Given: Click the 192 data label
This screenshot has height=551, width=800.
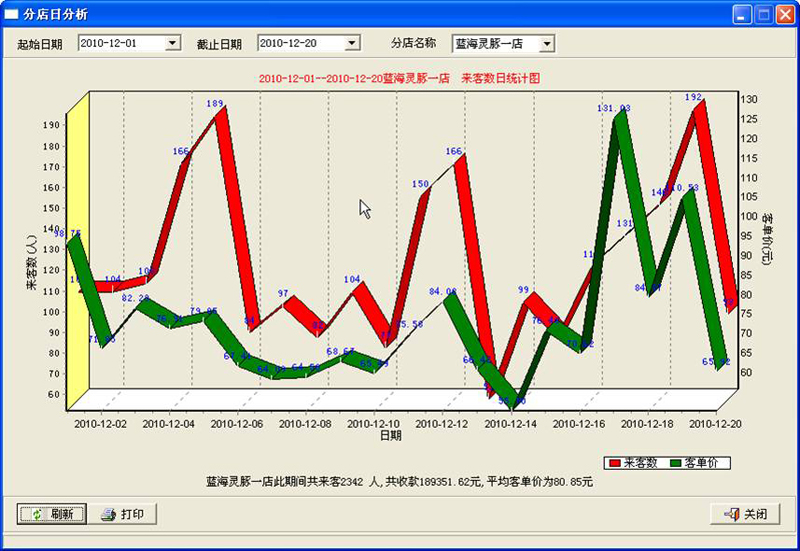Looking at the screenshot, I should point(693,97).
